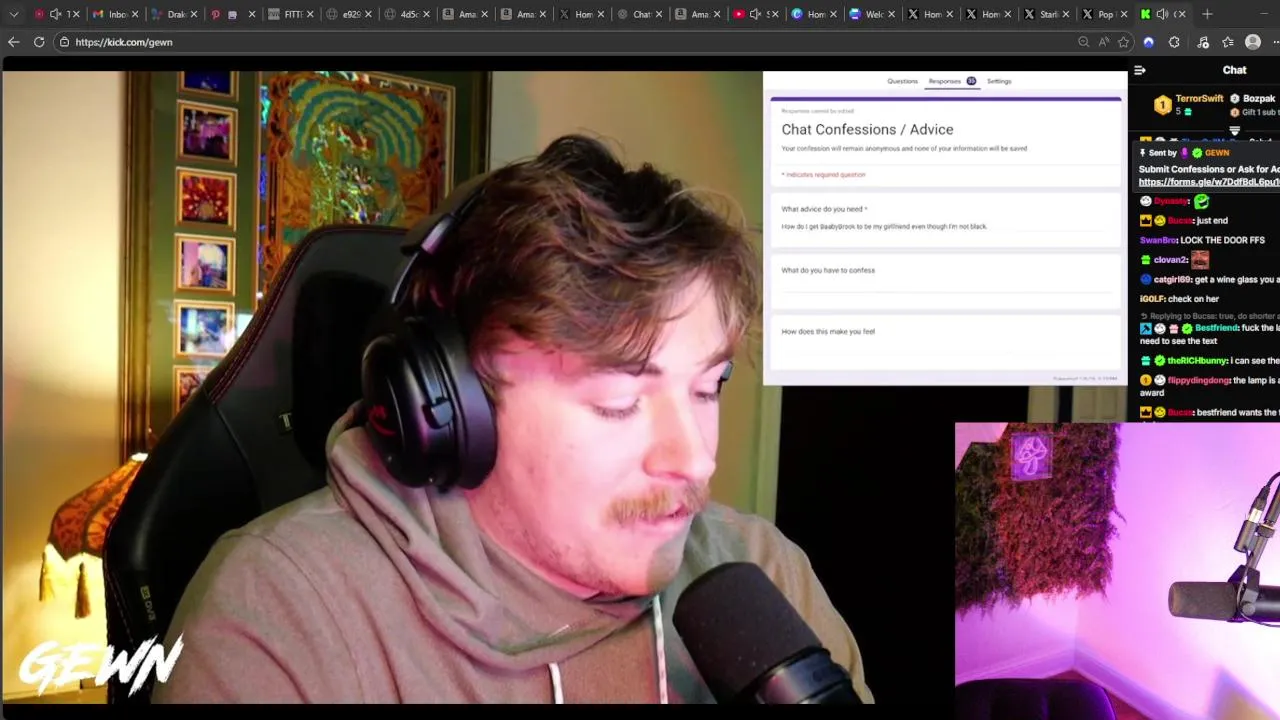
Task: Click the rank 1 hexagon badge
Action: tap(1162, 105)
